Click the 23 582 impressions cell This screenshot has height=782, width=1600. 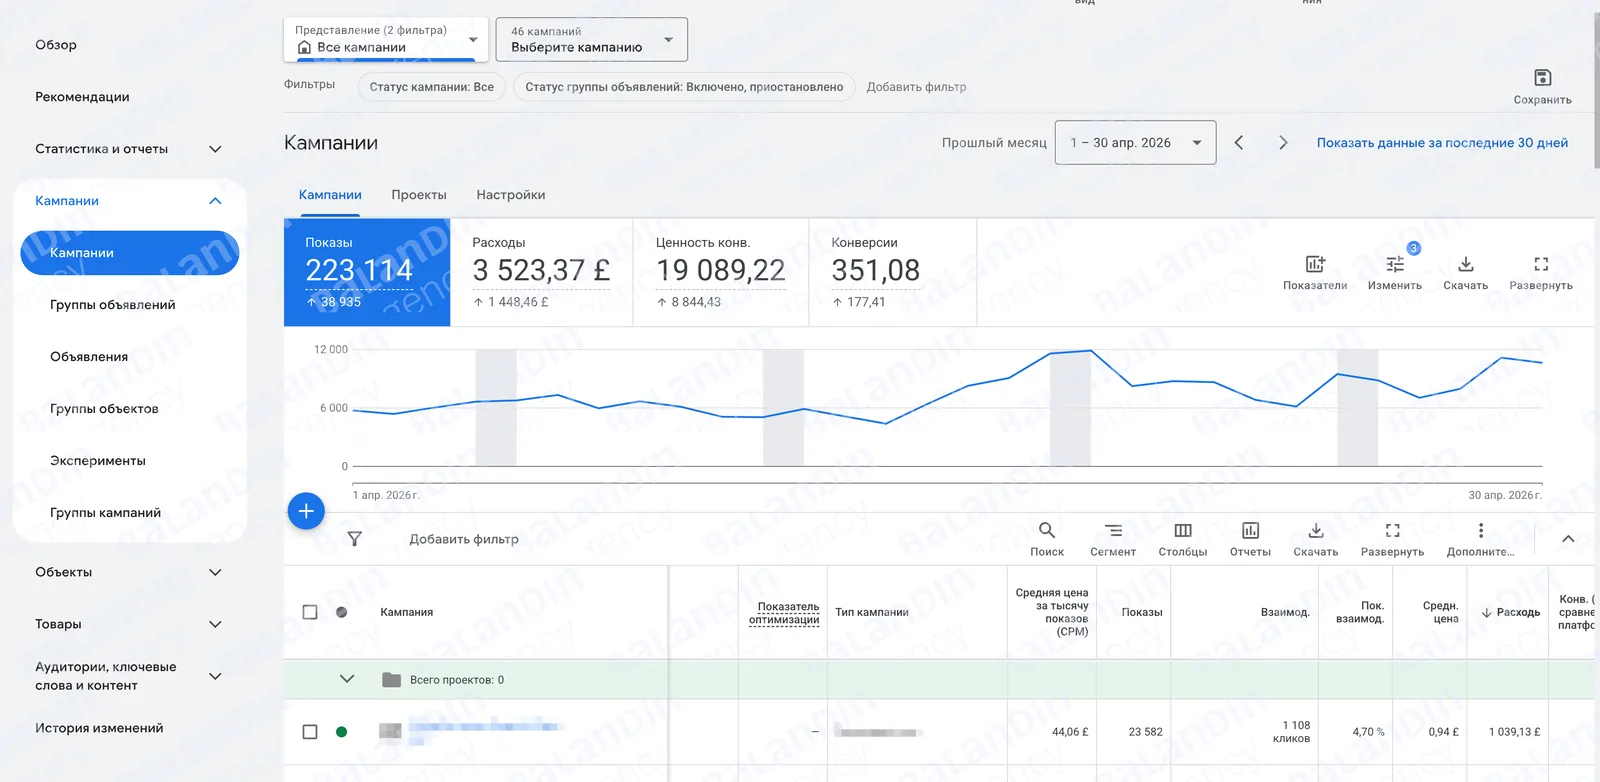(x=1146, y=732)
